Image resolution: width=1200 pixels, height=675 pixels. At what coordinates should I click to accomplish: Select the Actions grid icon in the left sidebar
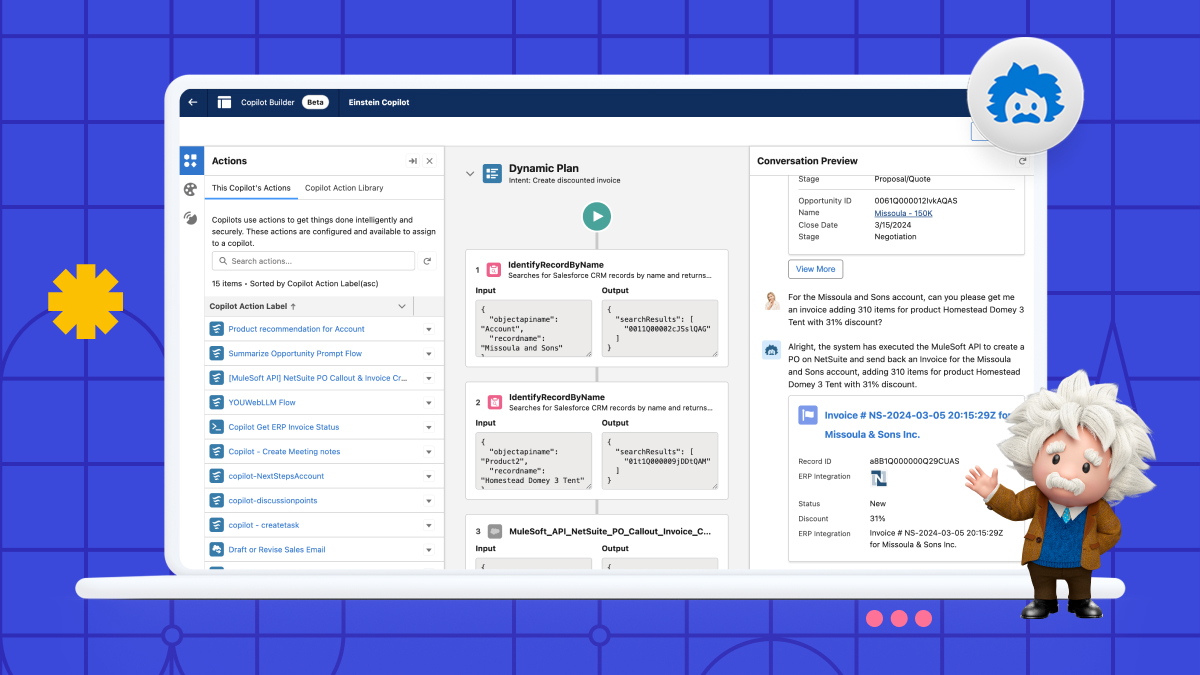coord(190,160)
